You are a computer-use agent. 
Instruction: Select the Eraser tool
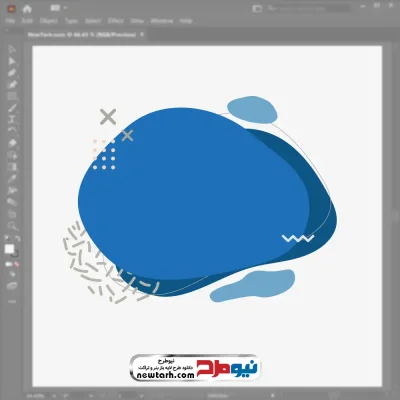12,143
